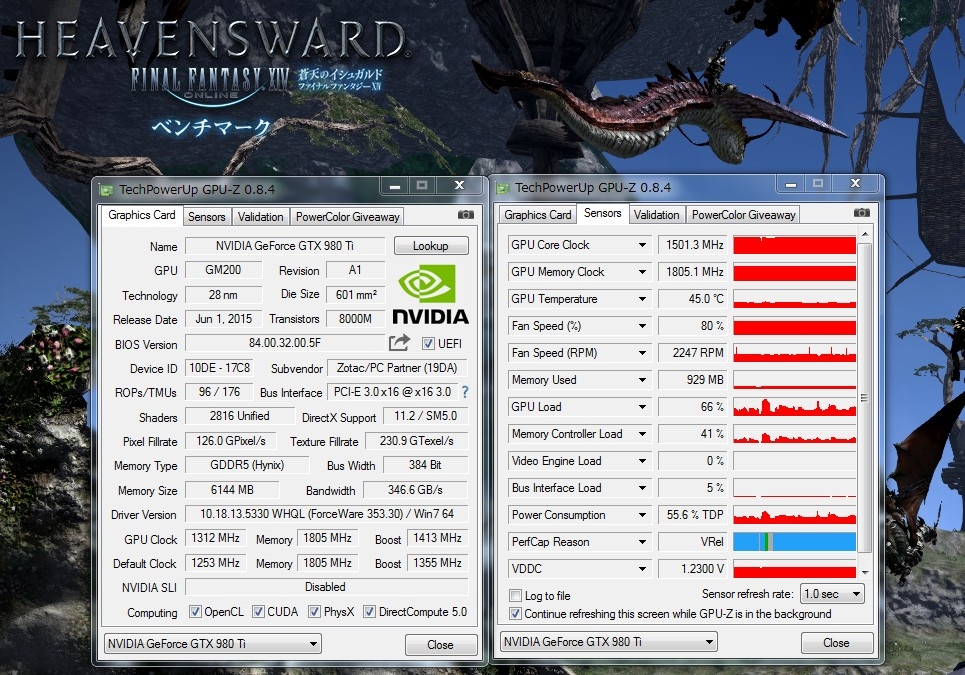This screenshot has height=675, width=965.
Task: Open the PerfCap Reason sensor dropdown
Action: tap(642, 542)
